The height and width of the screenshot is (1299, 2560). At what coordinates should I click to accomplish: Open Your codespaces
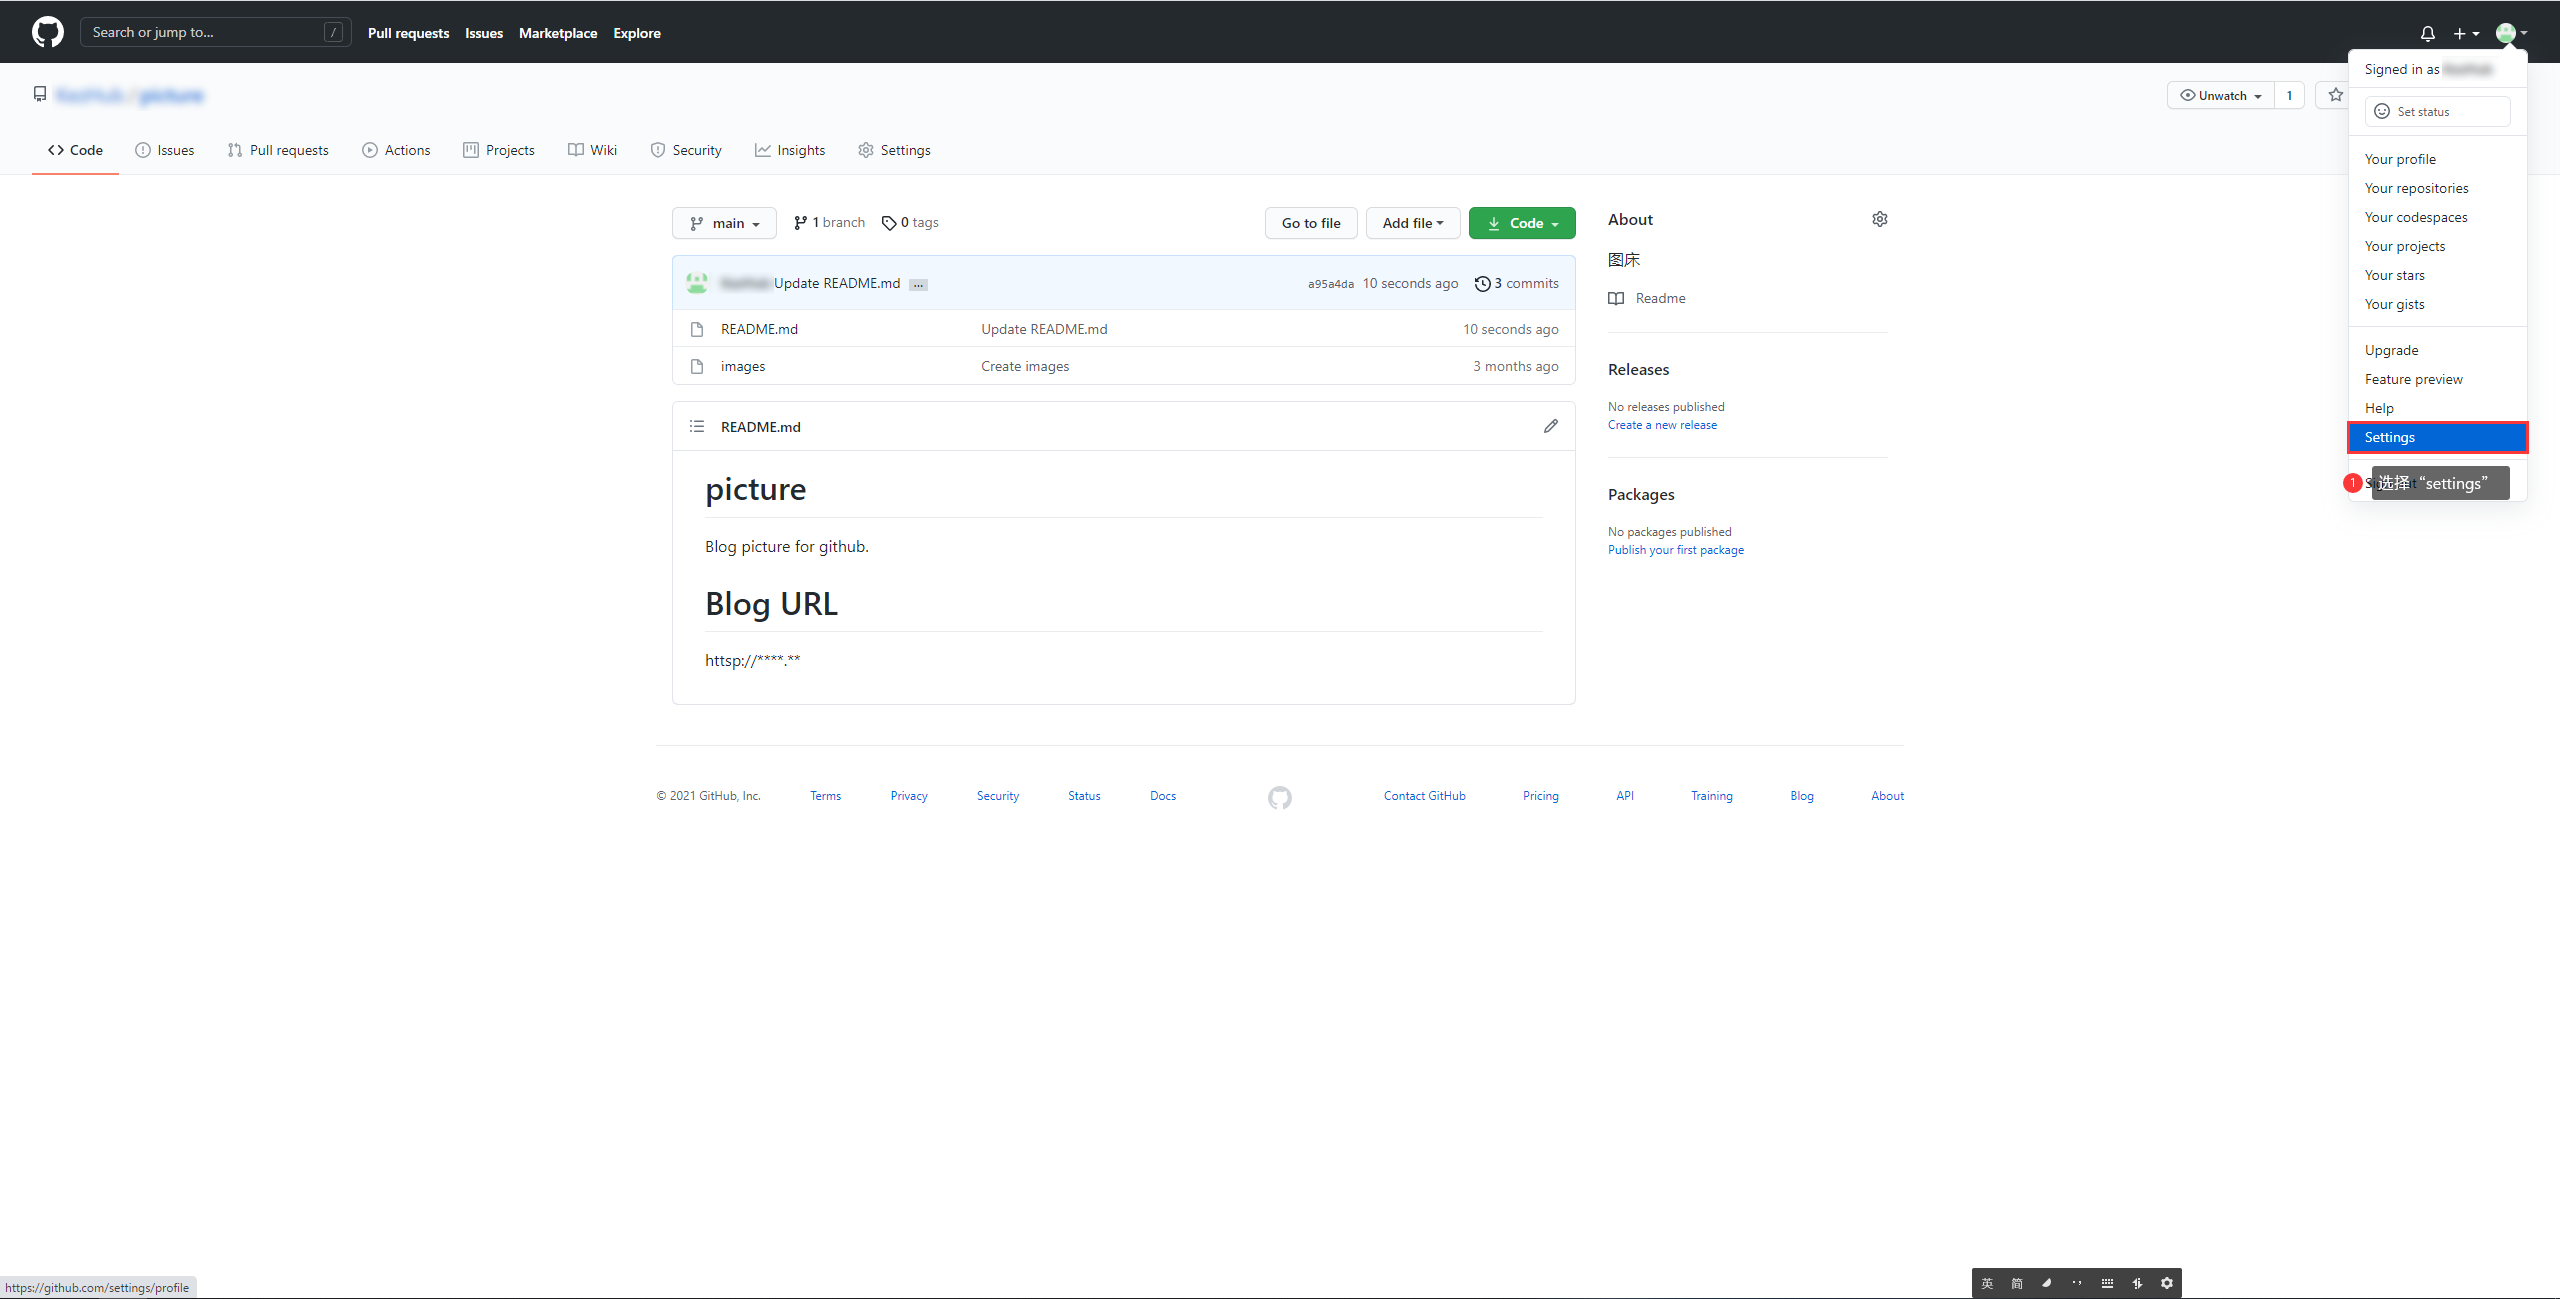[2437, 217]
